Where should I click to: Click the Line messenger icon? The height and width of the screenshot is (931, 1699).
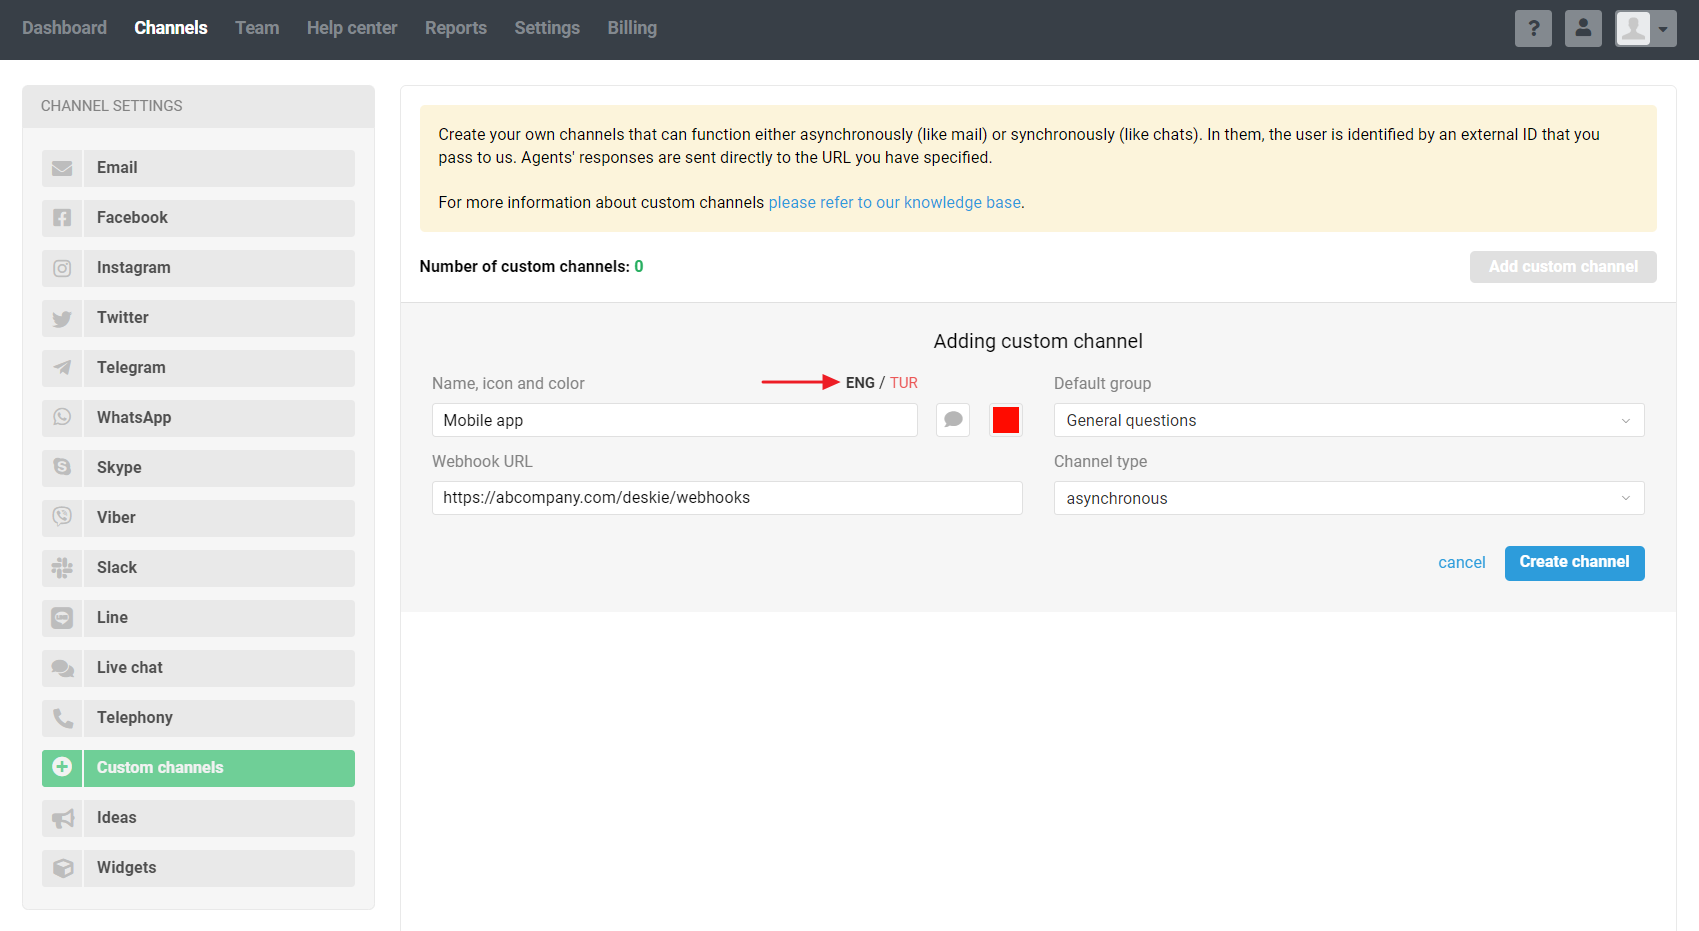click(62, 618)
